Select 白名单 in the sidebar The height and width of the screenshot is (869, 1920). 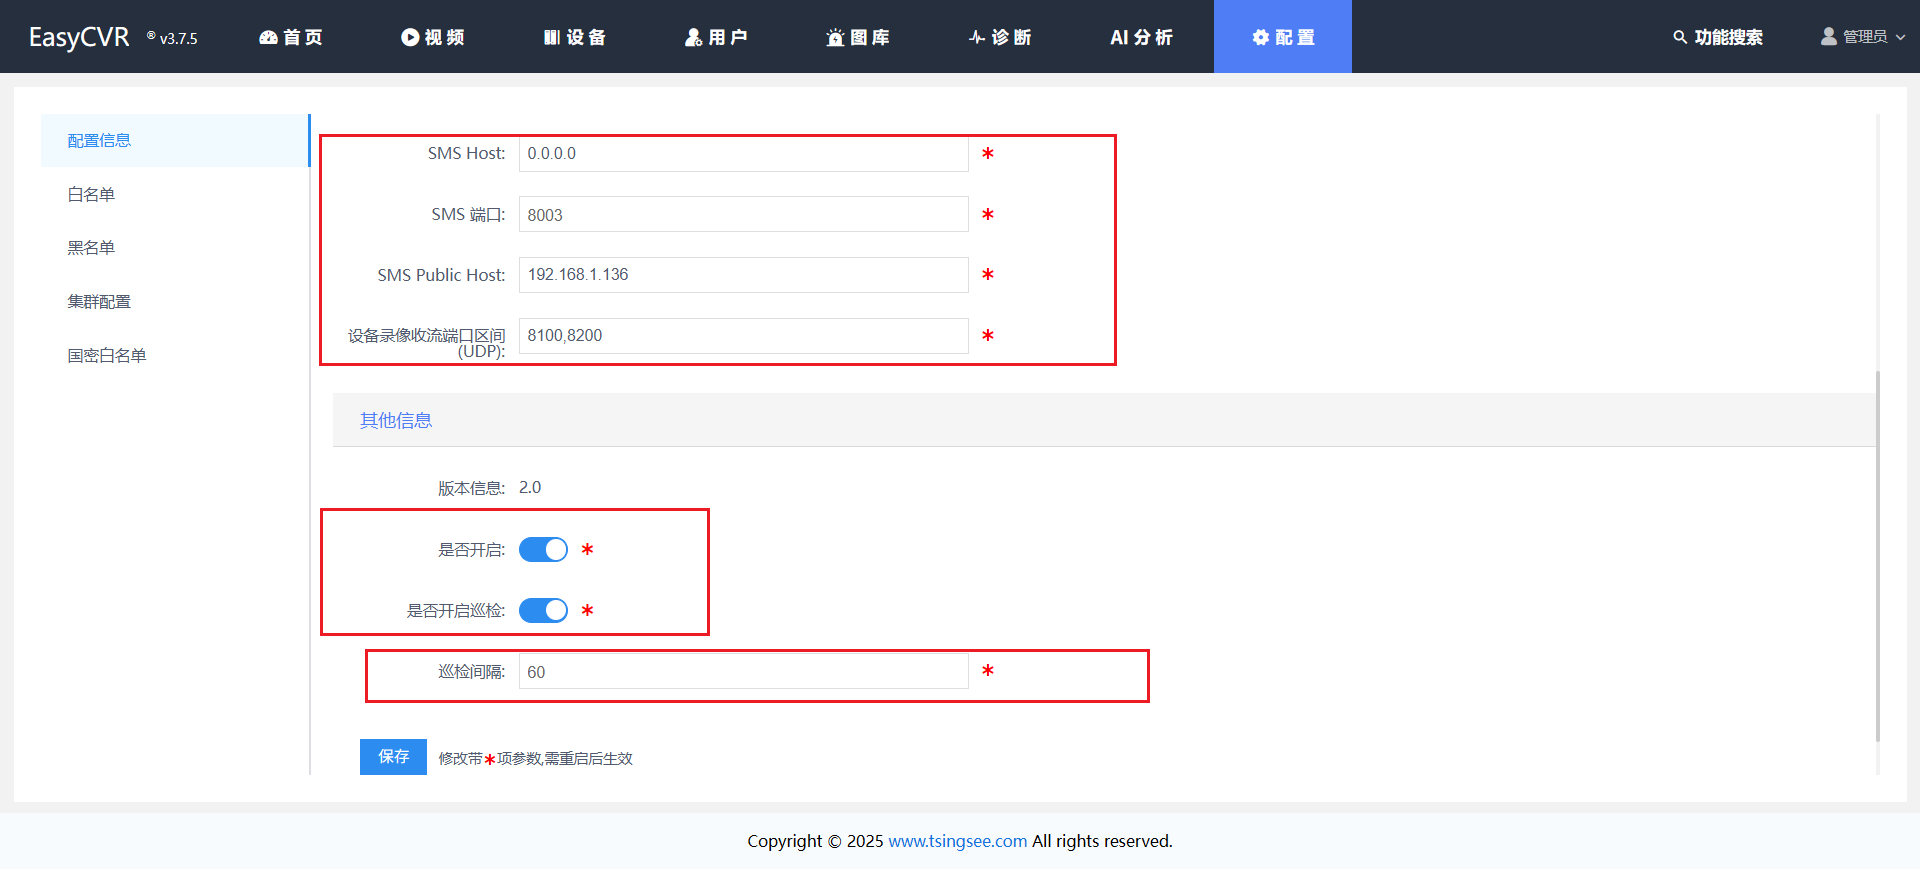click(91, 194)
